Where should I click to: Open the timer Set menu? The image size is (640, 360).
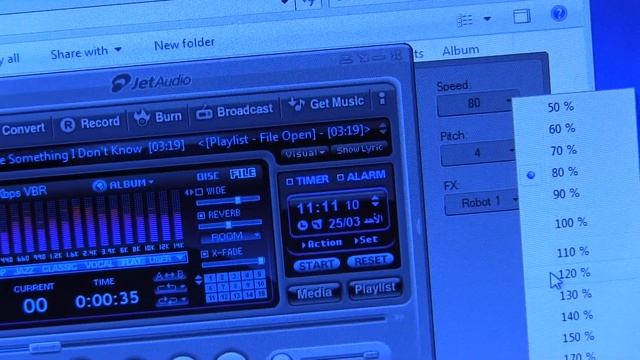(366, 240)
